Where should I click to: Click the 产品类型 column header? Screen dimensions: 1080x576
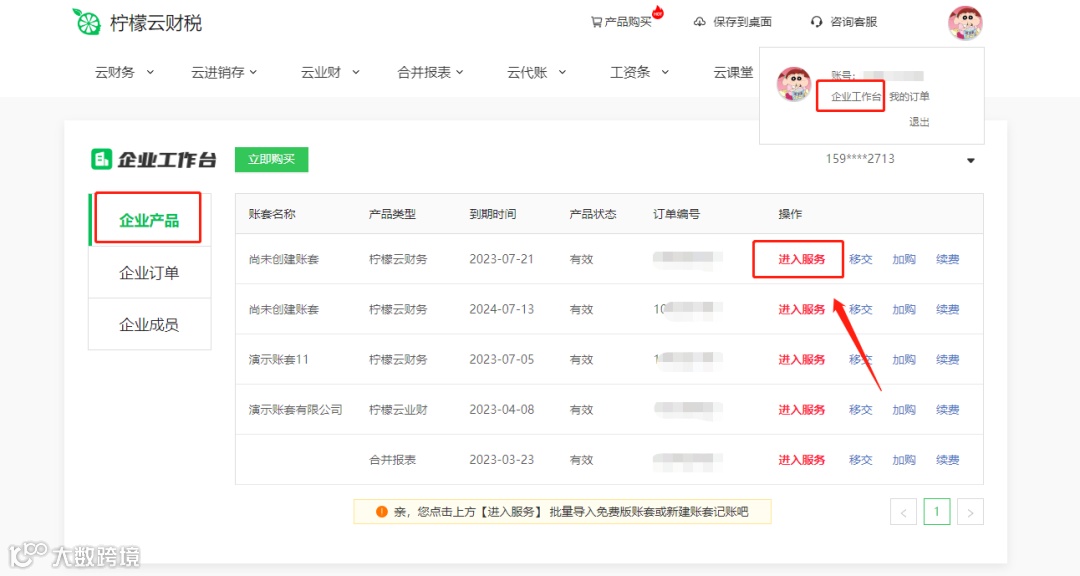coord(393,214)
